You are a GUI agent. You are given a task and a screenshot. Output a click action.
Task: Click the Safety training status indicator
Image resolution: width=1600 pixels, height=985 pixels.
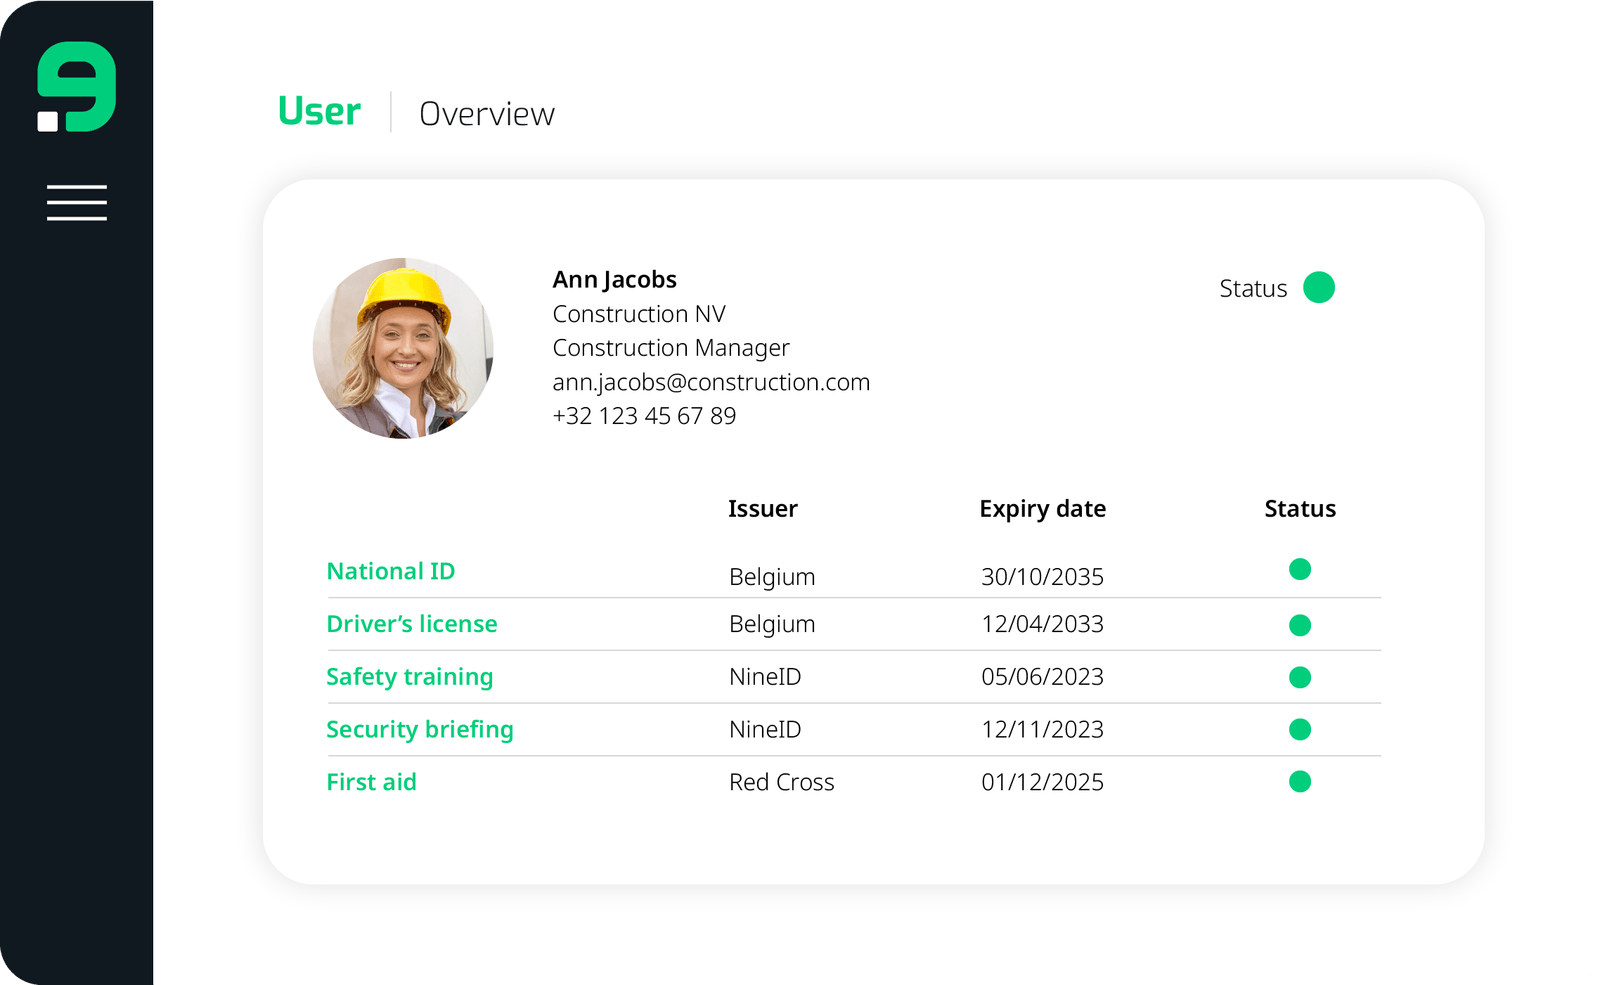pyautogui.click(x=1300, y=677)
